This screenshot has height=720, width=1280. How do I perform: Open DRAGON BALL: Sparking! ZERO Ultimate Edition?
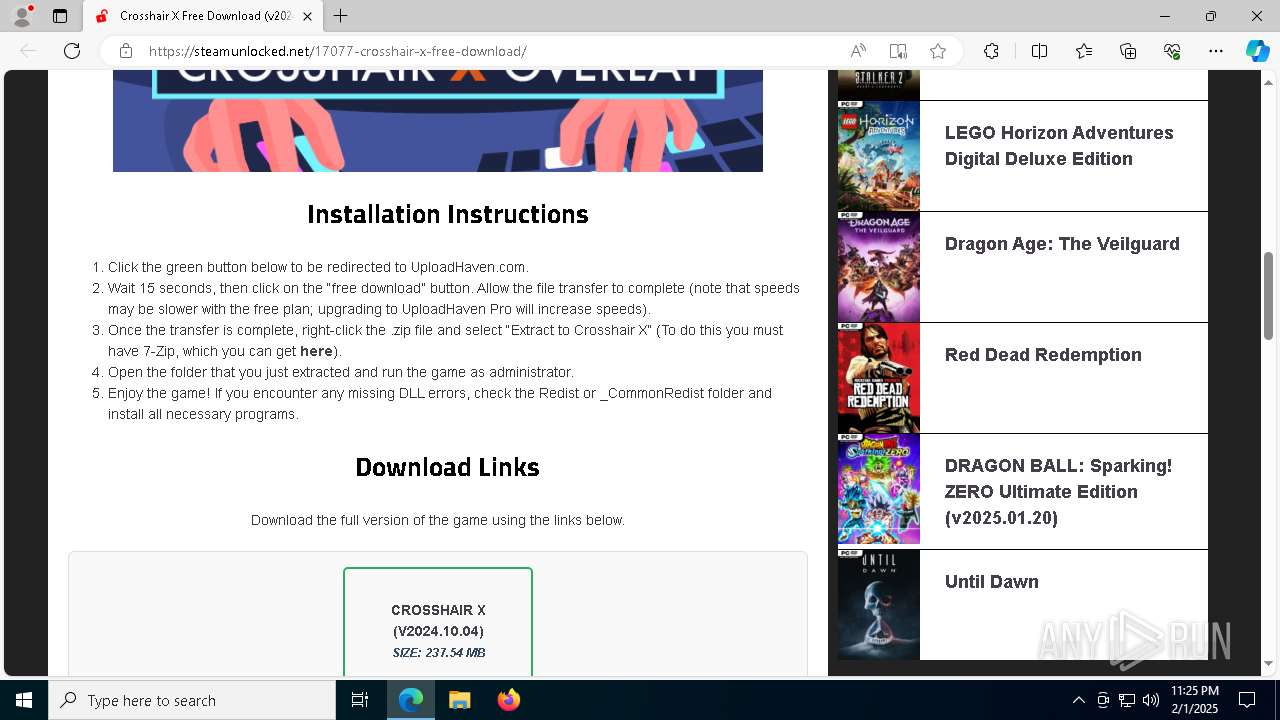click(x=1058, y=492)
